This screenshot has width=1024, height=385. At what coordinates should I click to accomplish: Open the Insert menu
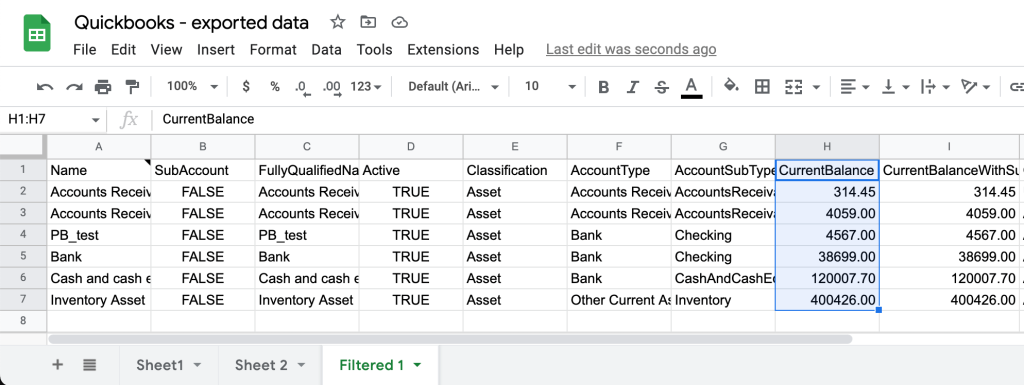(216, 50)
